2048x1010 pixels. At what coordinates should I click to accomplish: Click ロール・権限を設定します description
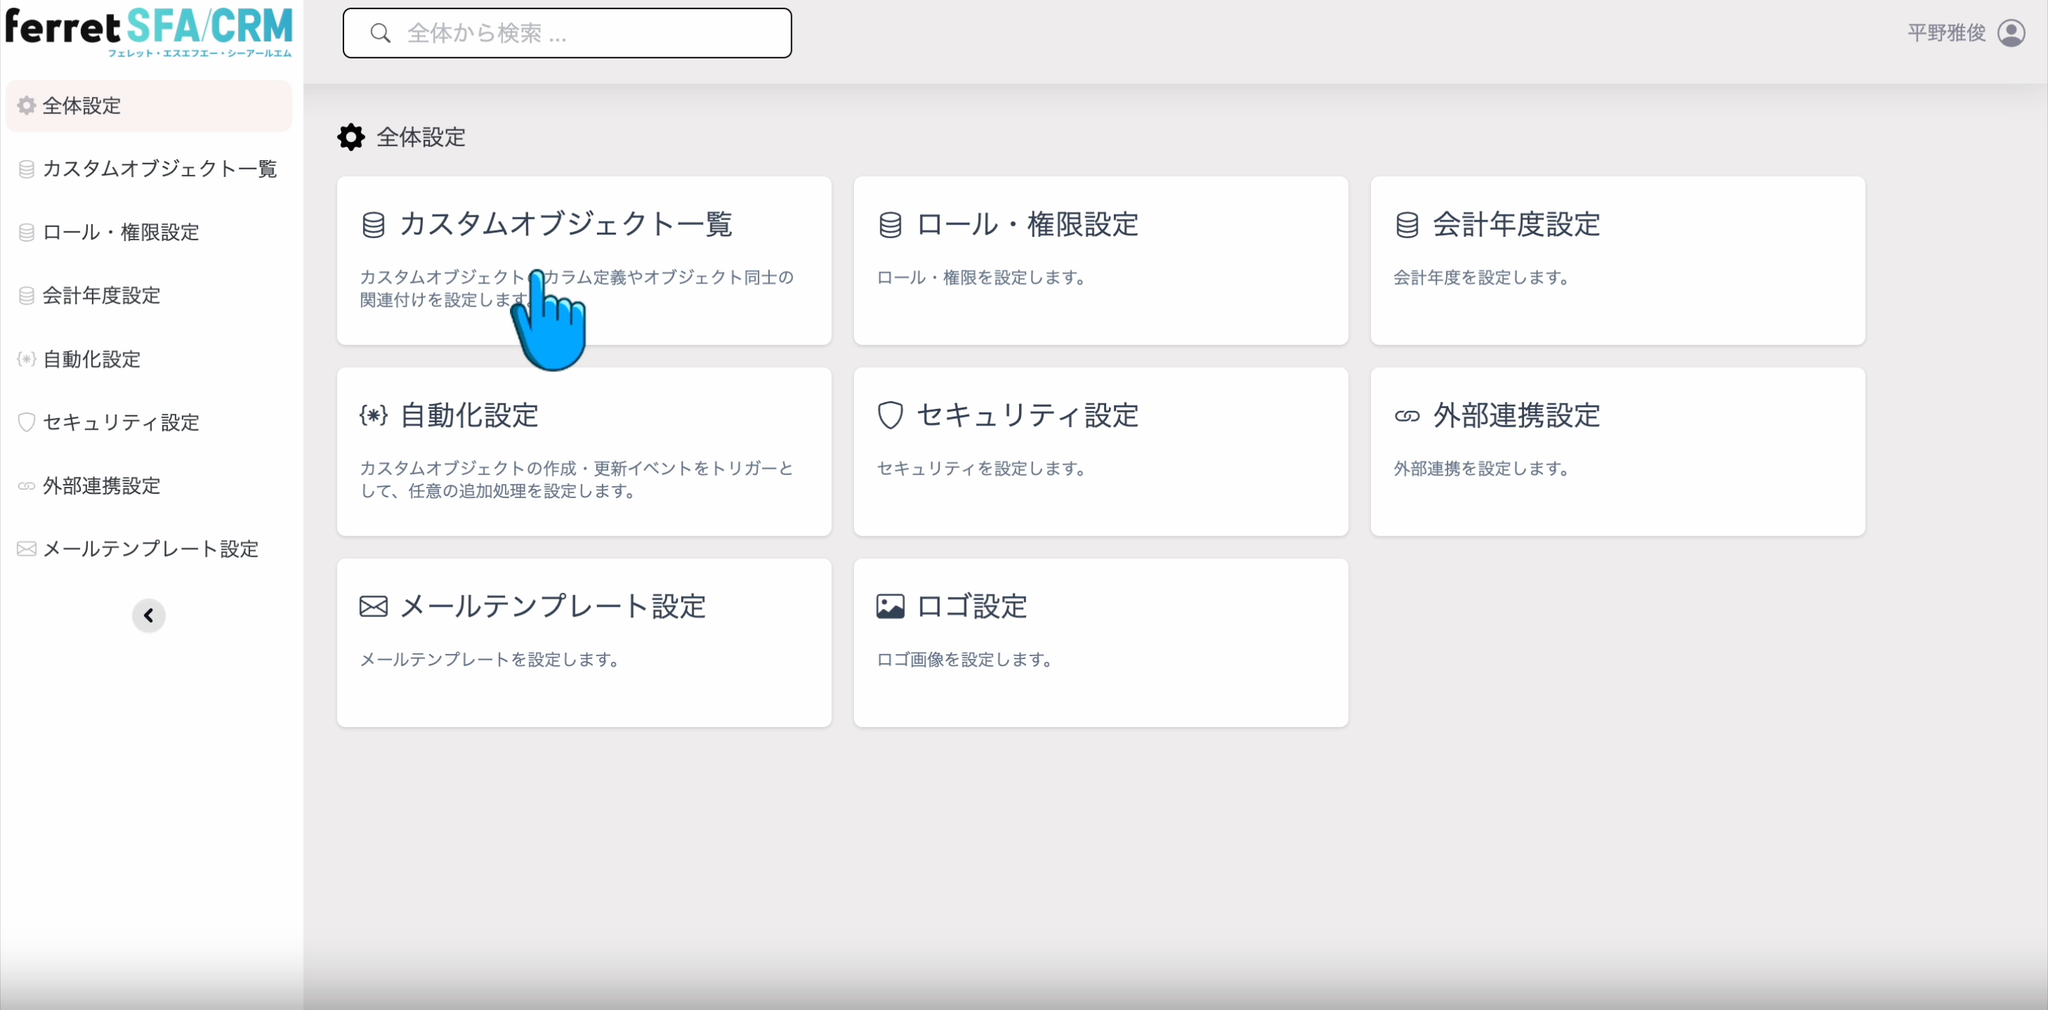coord(981,277)
